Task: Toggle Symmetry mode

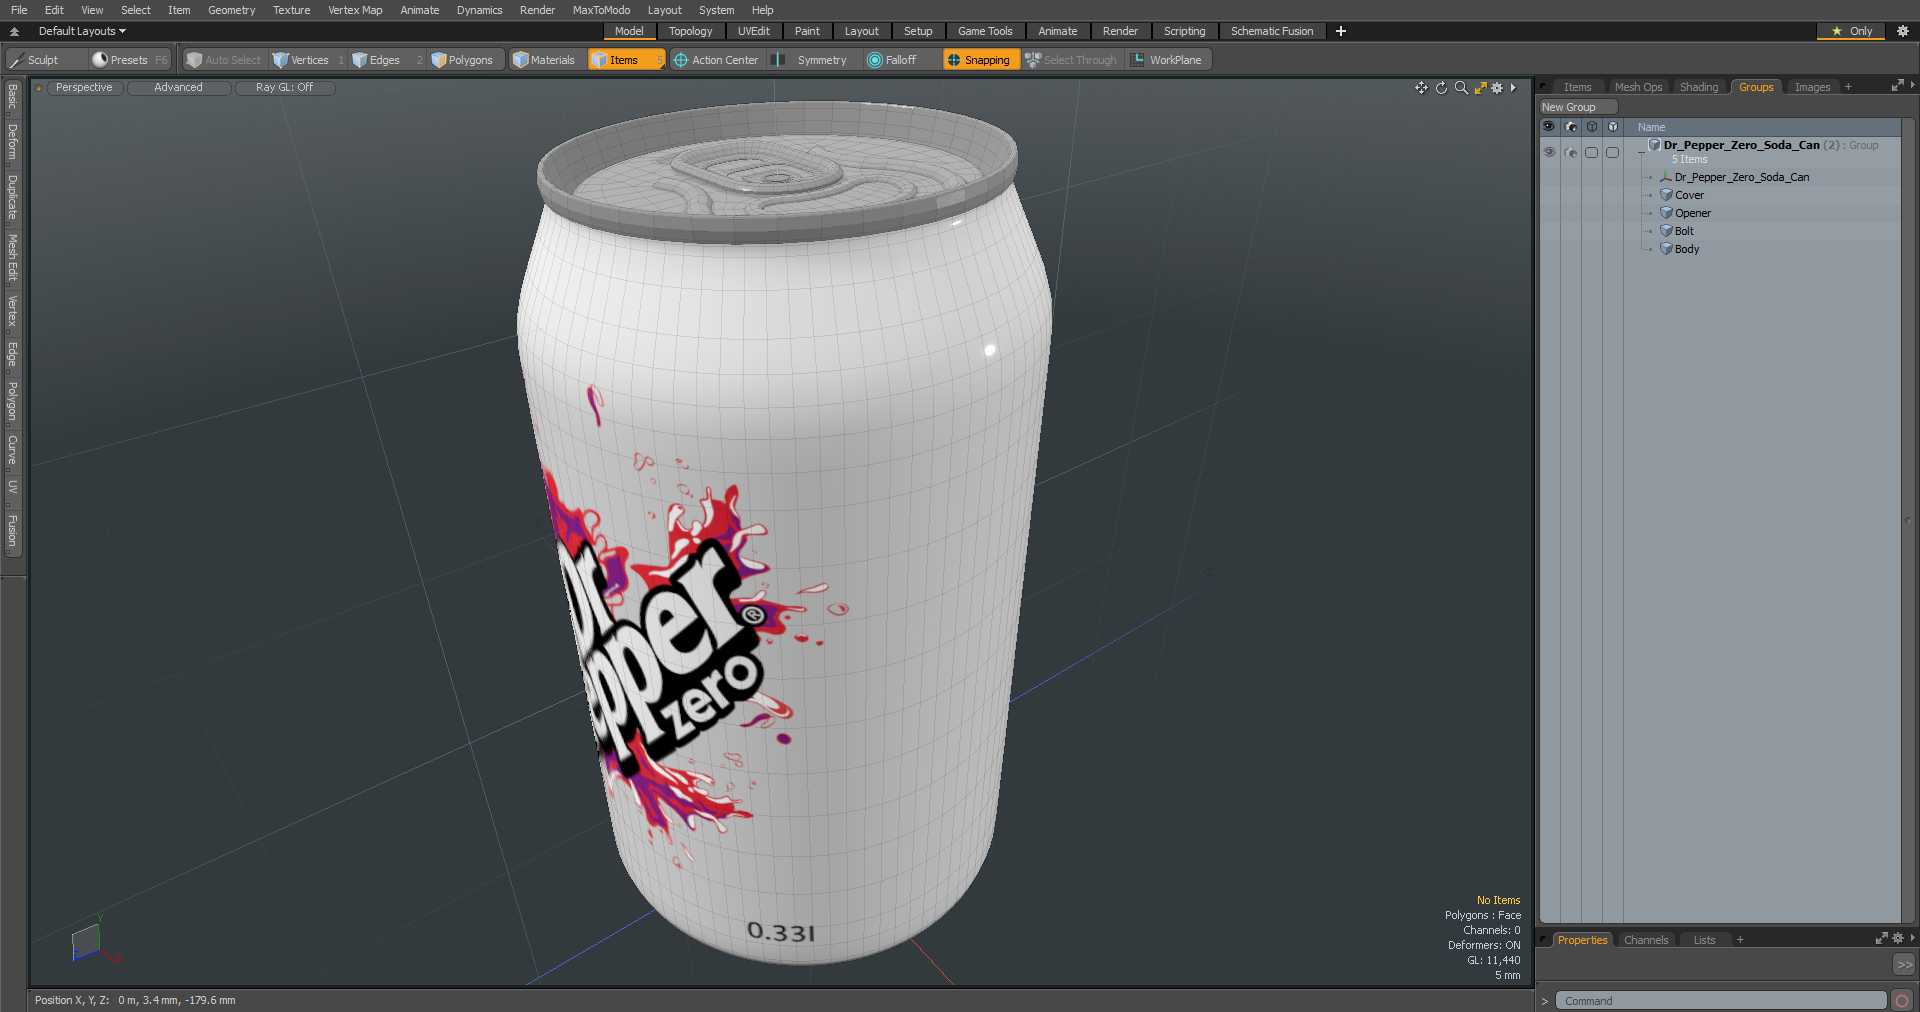Action: (812, 60)
